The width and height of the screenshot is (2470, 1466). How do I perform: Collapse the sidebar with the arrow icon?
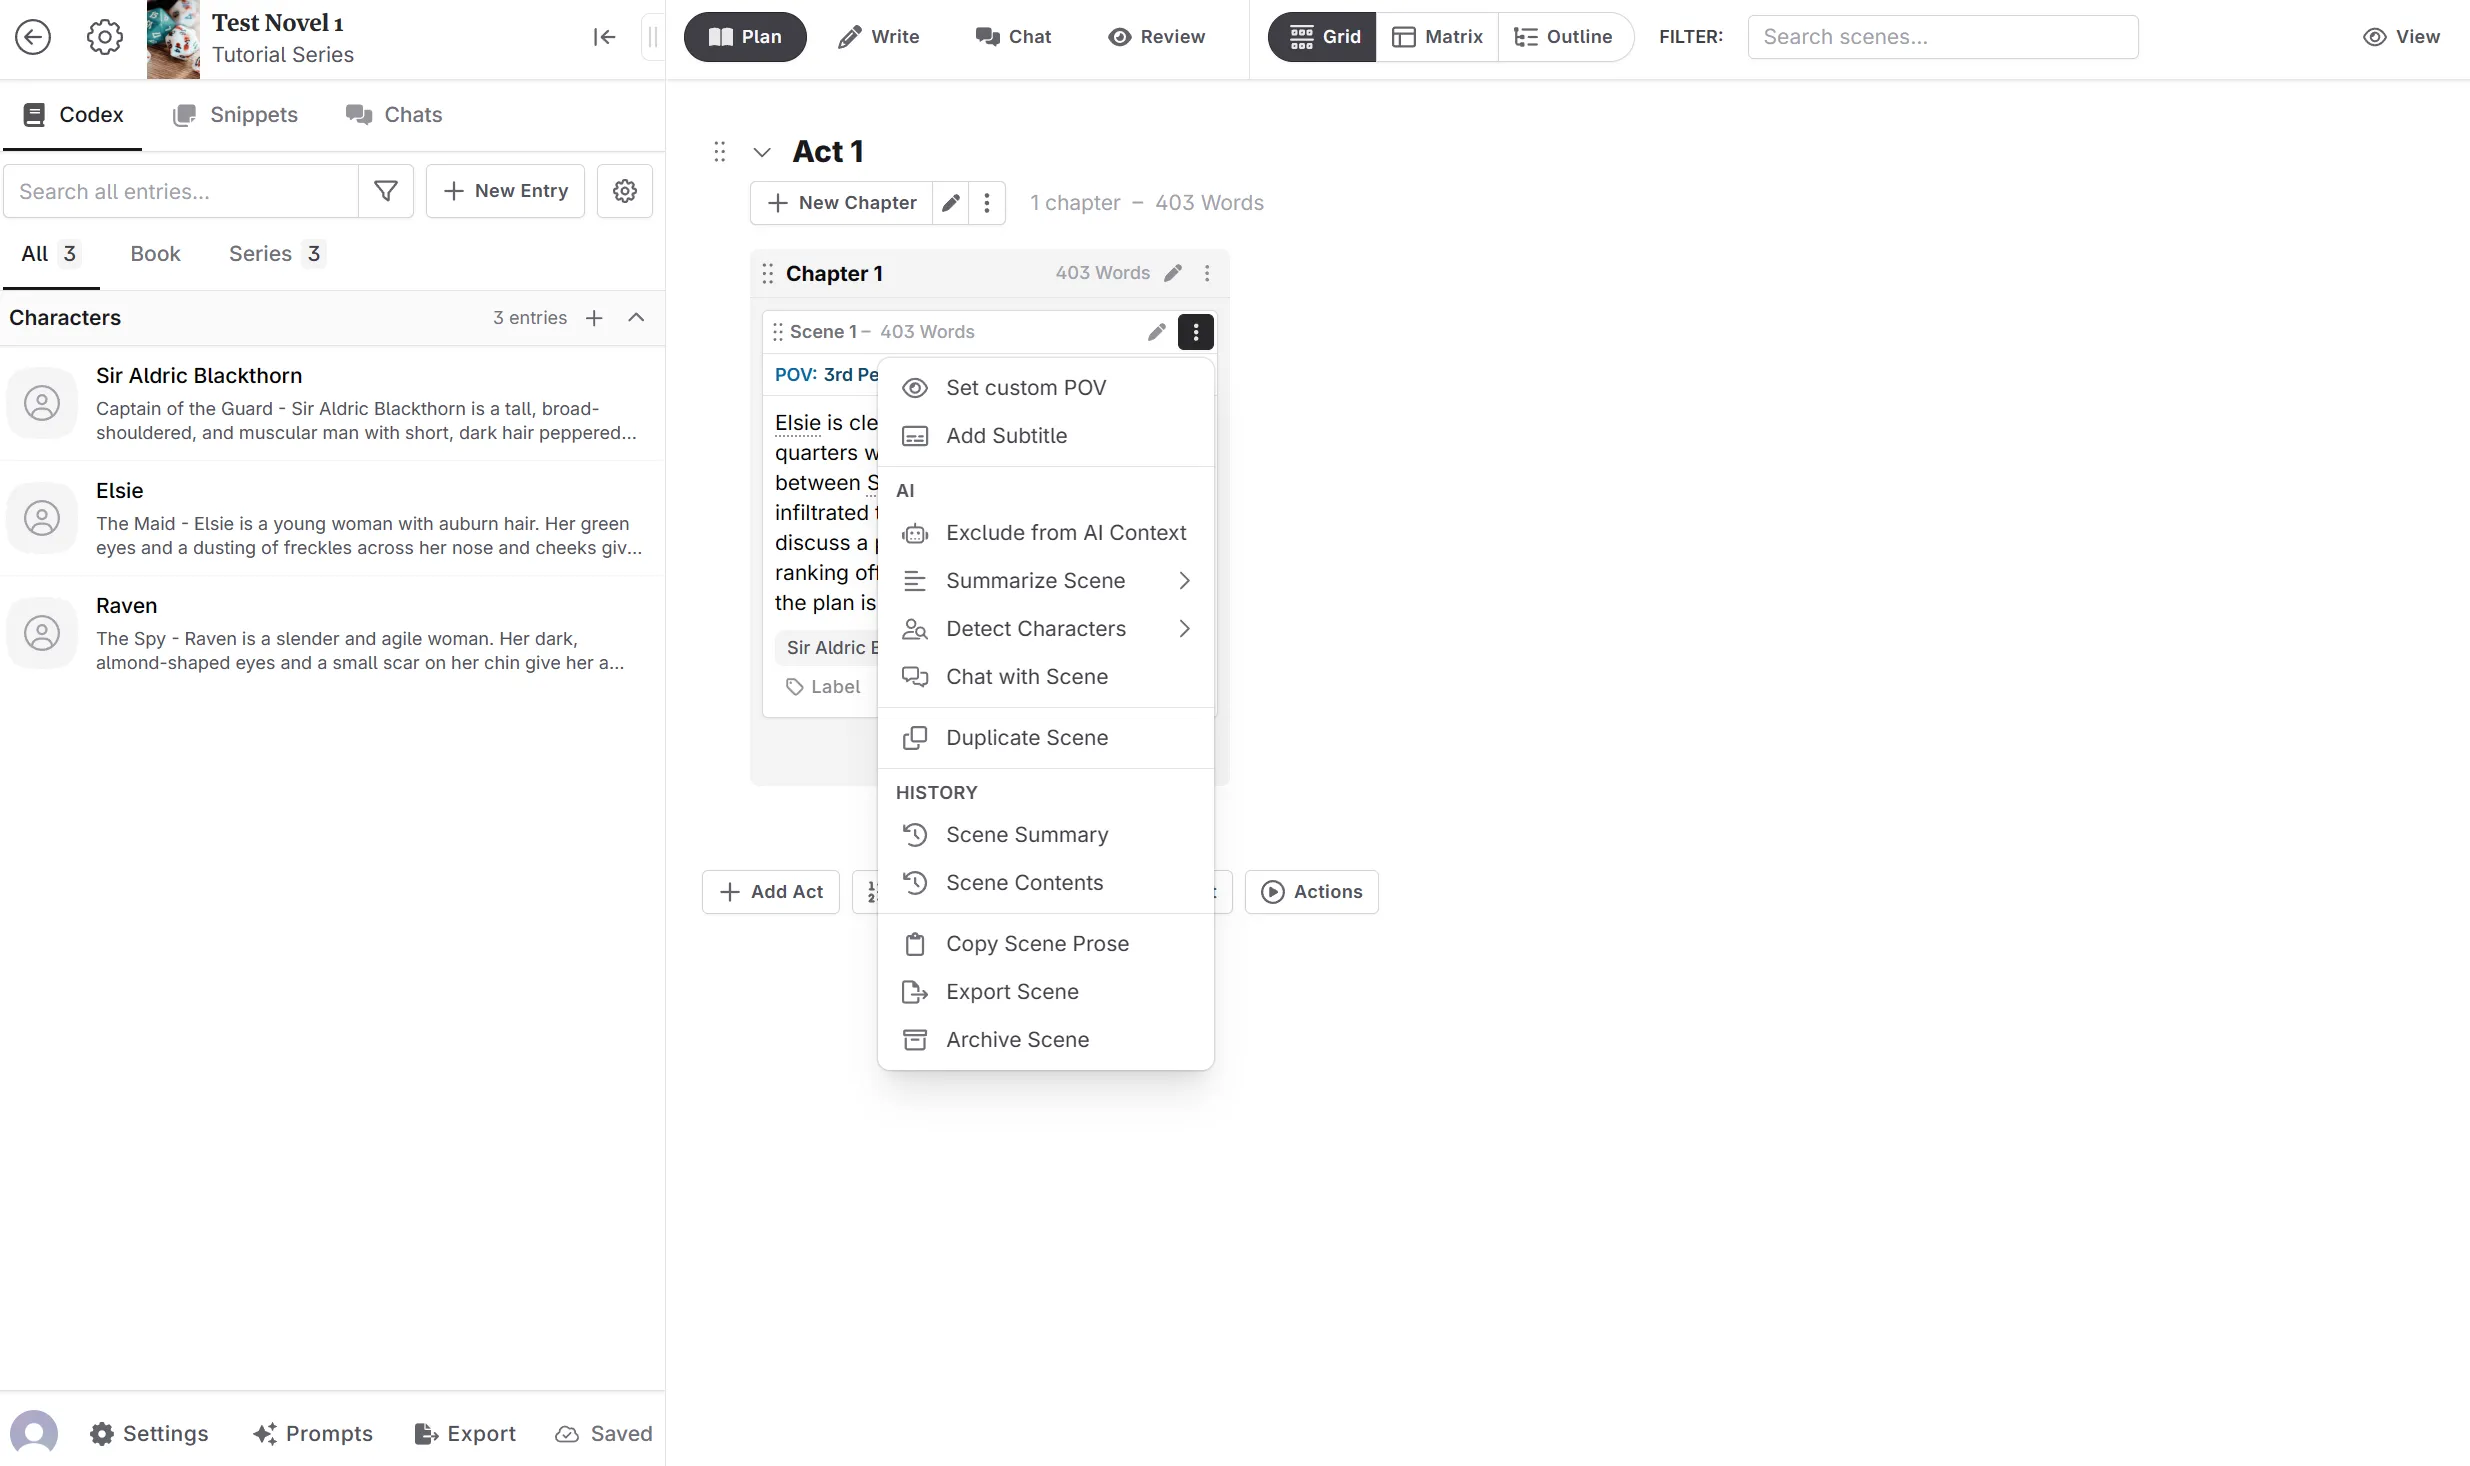[x=604, y=36]
